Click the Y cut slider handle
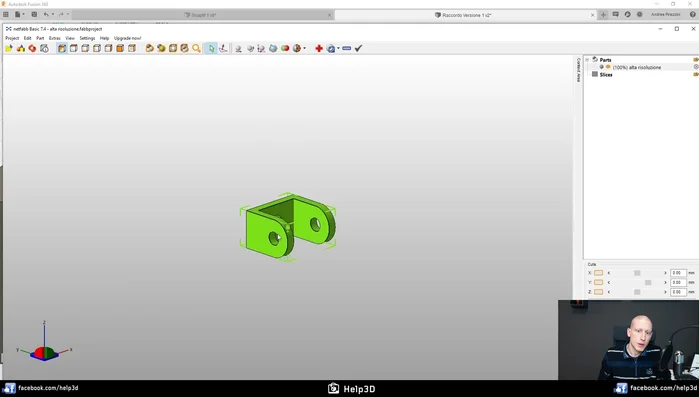This screenshot has width=699, height=397. click(x=648, y=282)
